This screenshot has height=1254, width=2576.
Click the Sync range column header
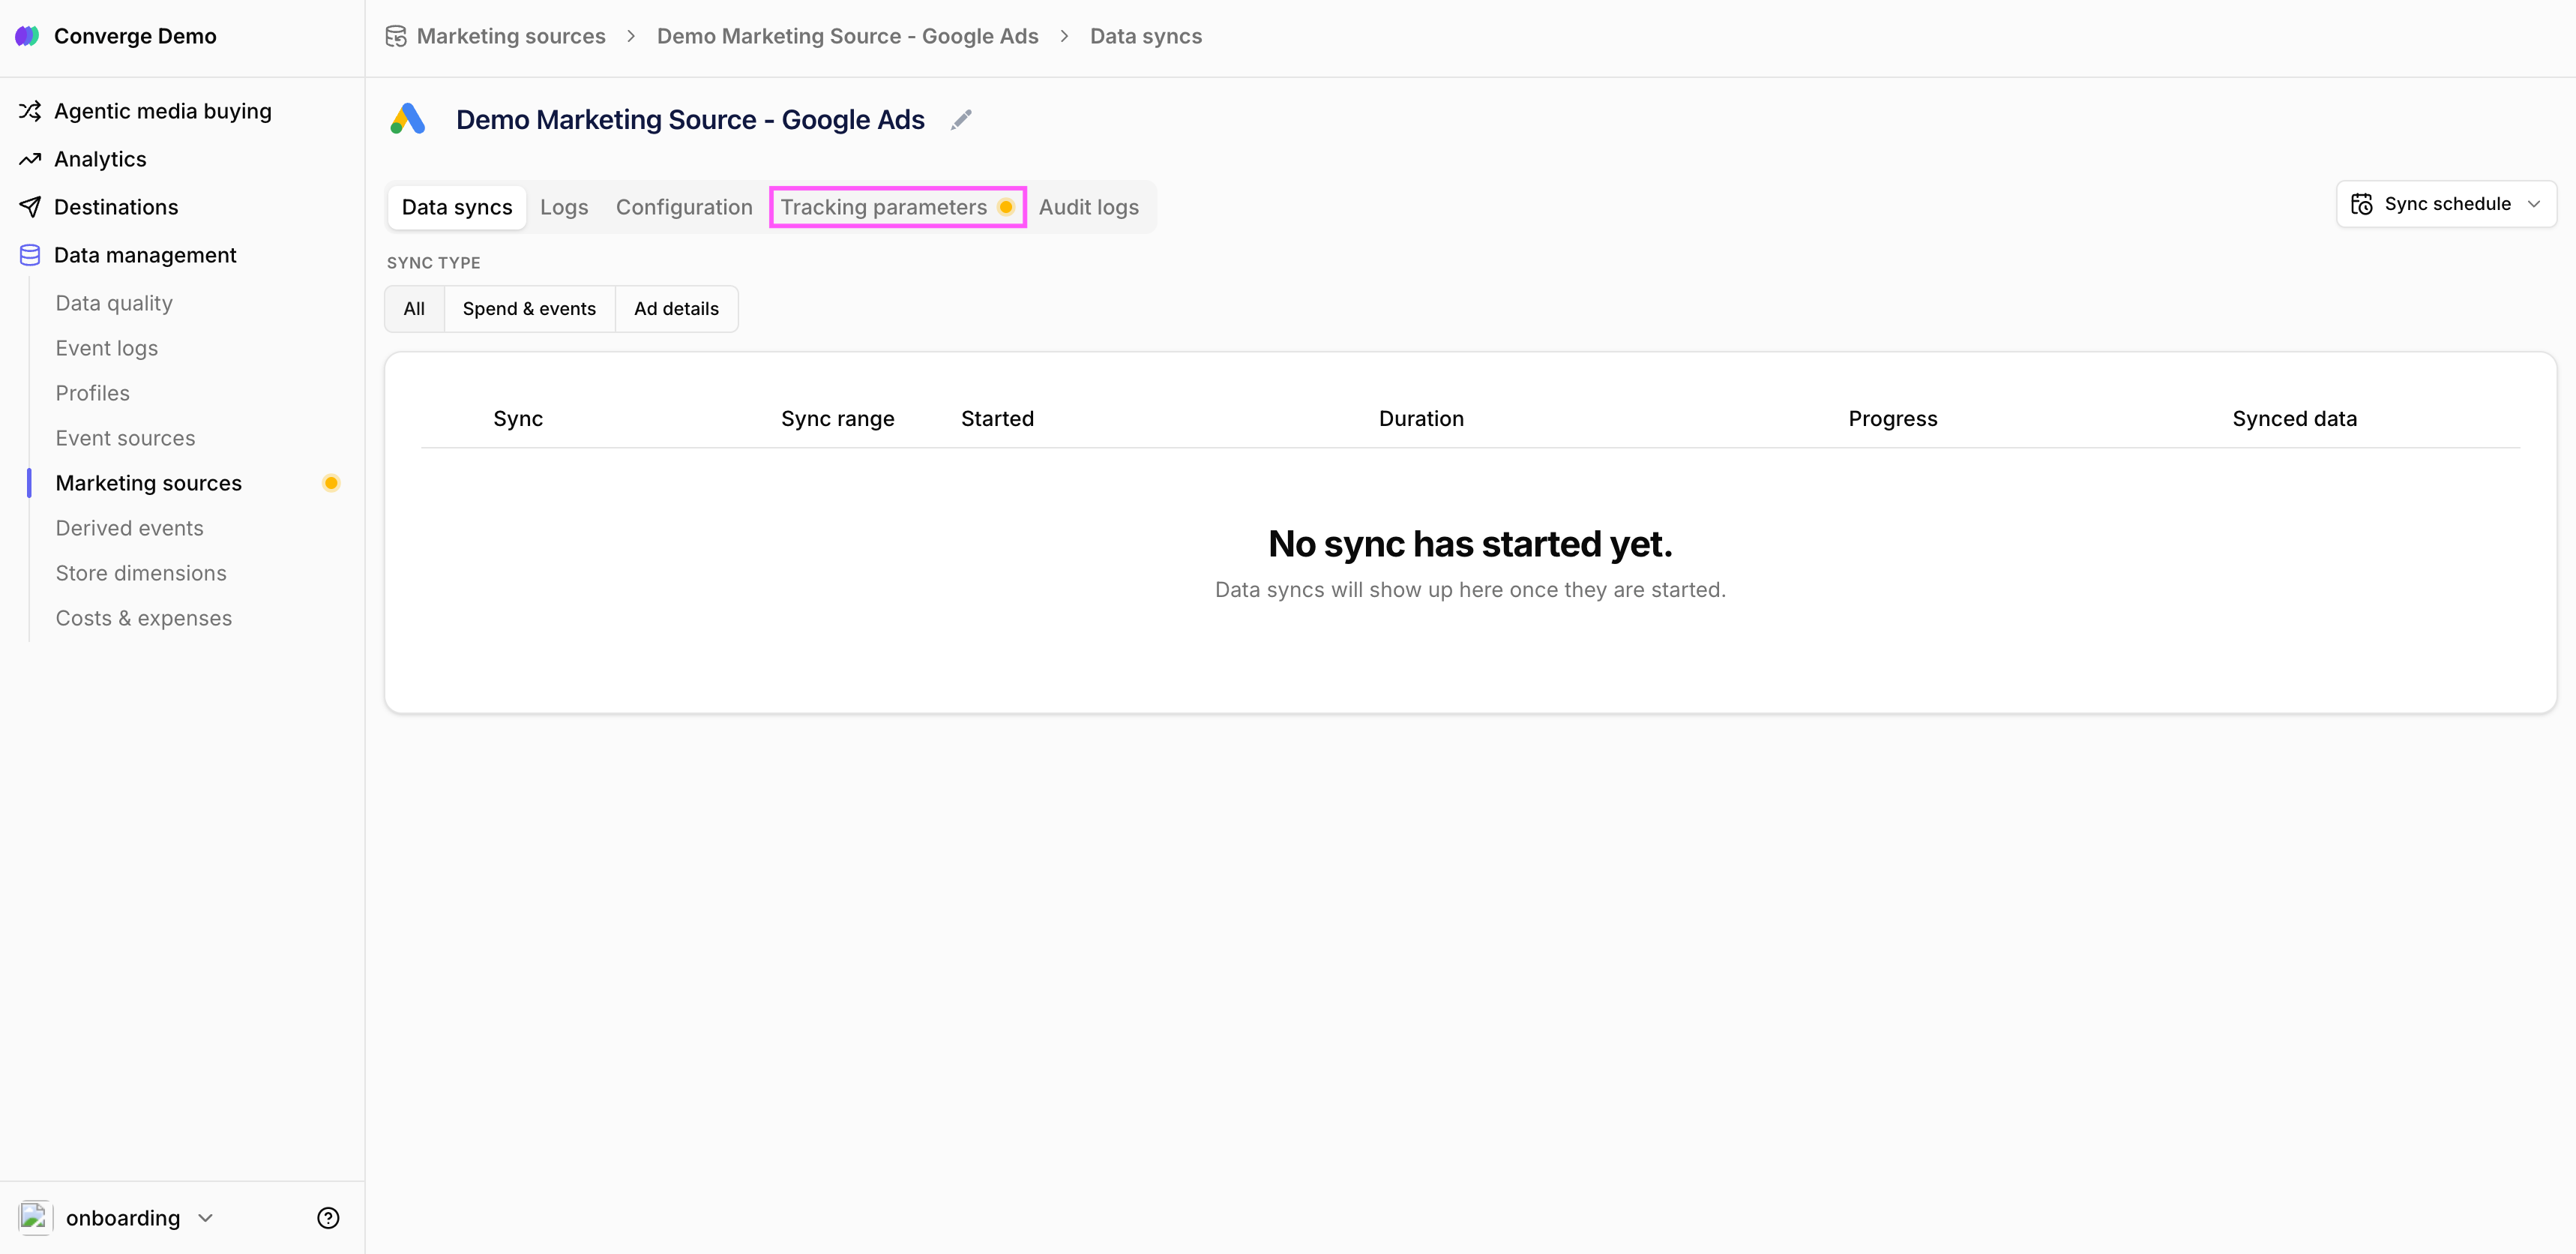pyautogui.click(x=838, y=419)
